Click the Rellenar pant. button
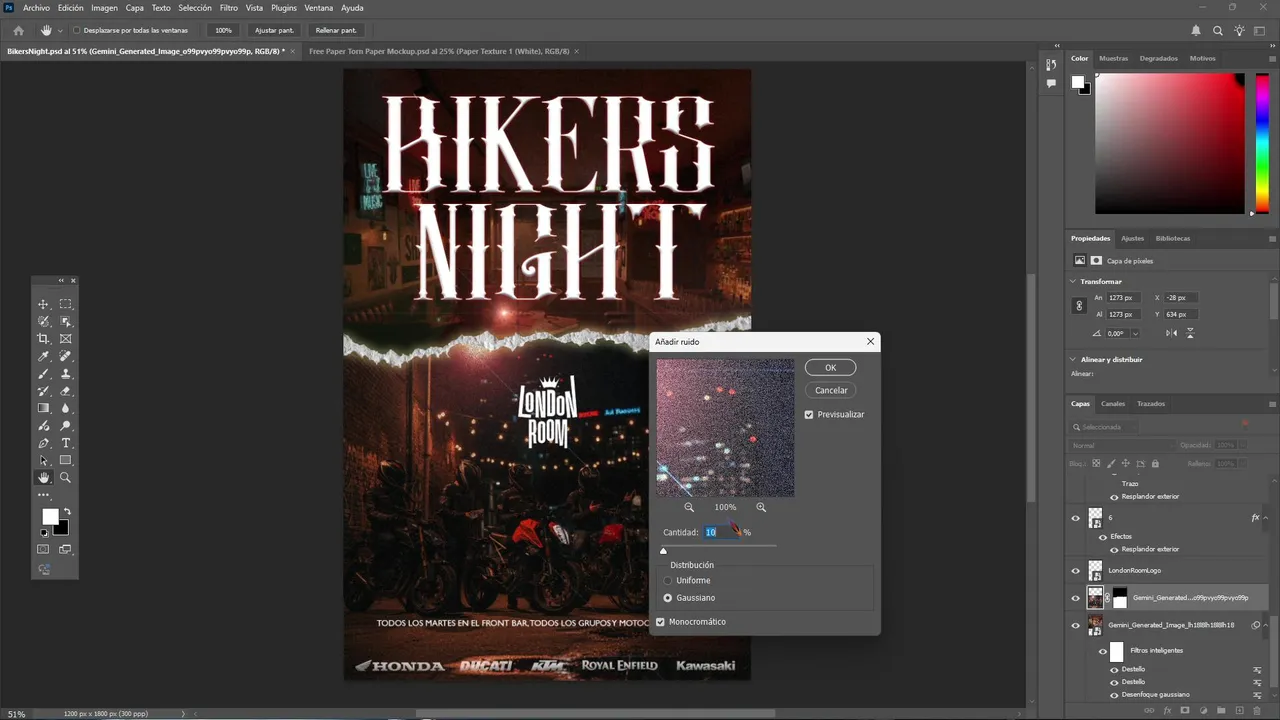Image resolution: width=1280 pixels, height=720 pixels. coord(335,30)
